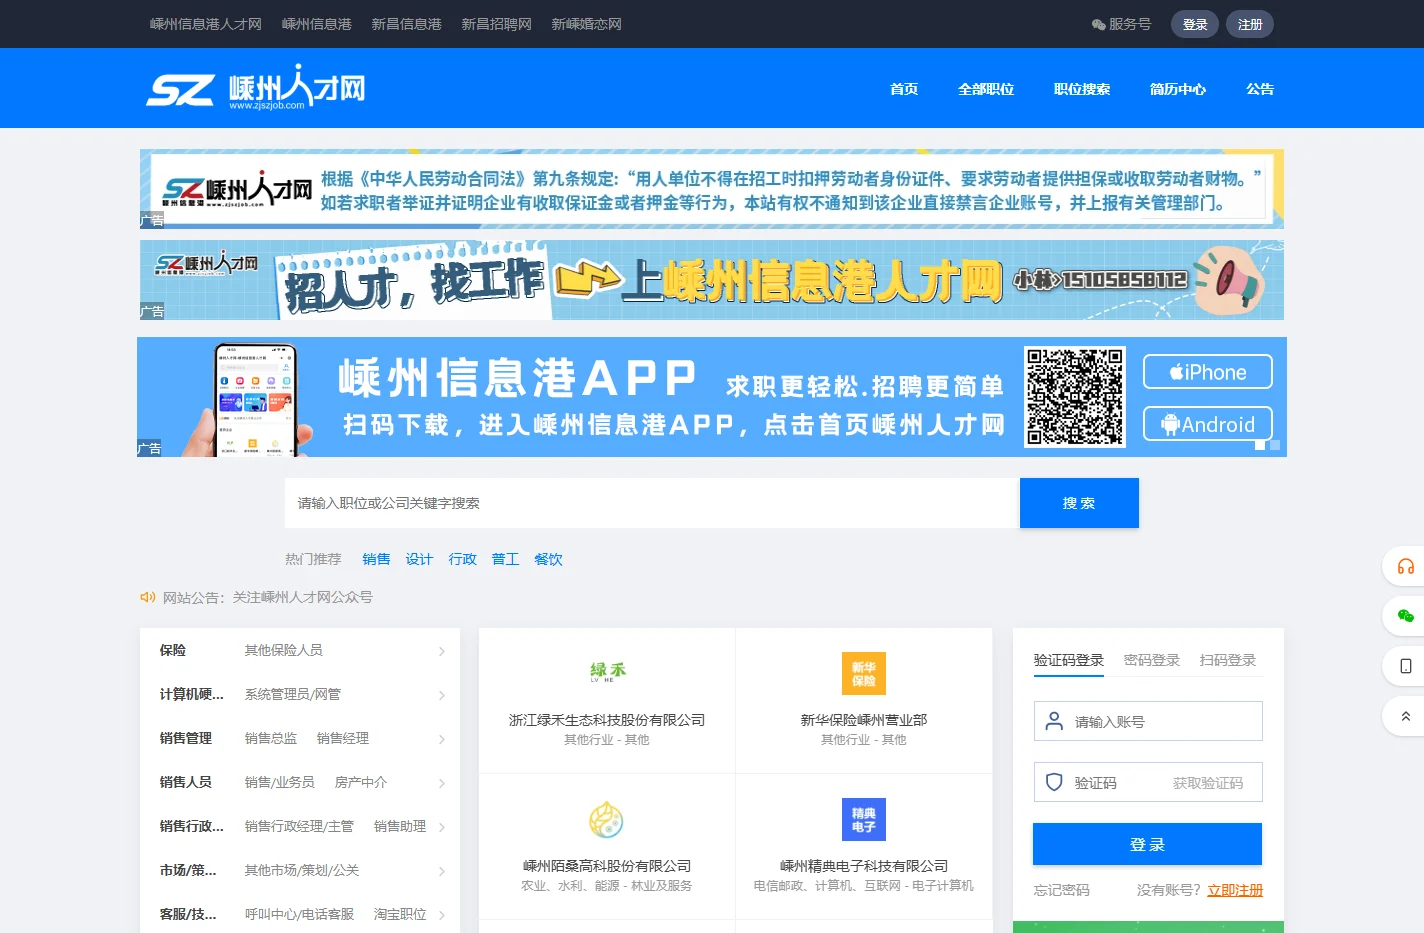Click the 招人才找工作 ad banner
The height and width of the screenshot is (933, 1424).
712,280
